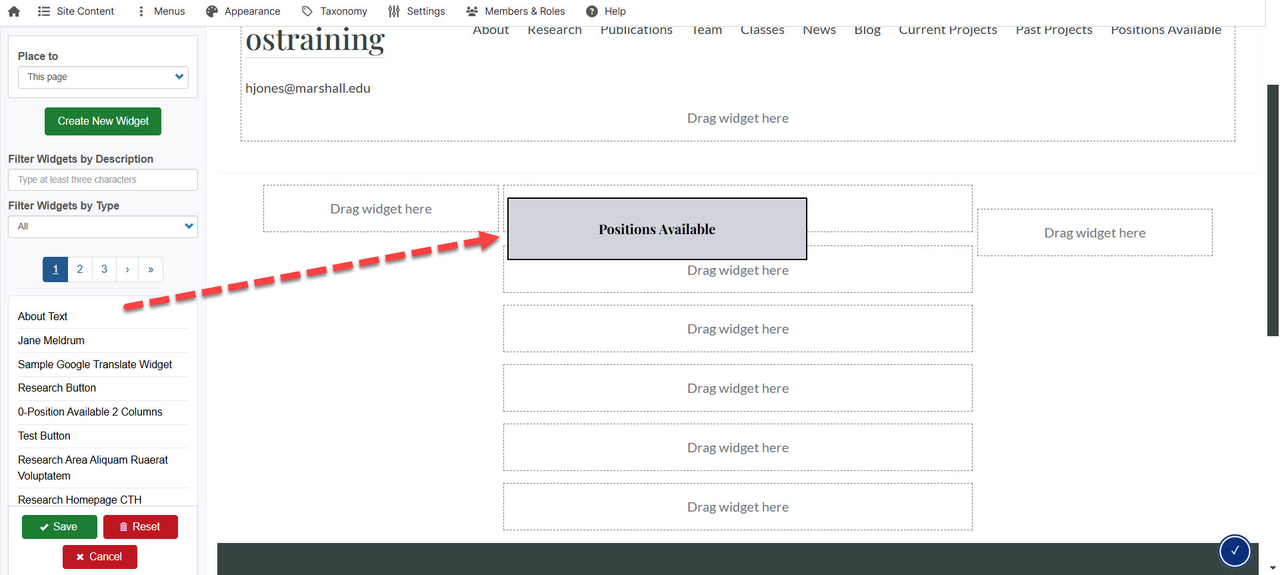1280x575 pixels.
Task: Save the widget layout
Action: tap(59, 527)
